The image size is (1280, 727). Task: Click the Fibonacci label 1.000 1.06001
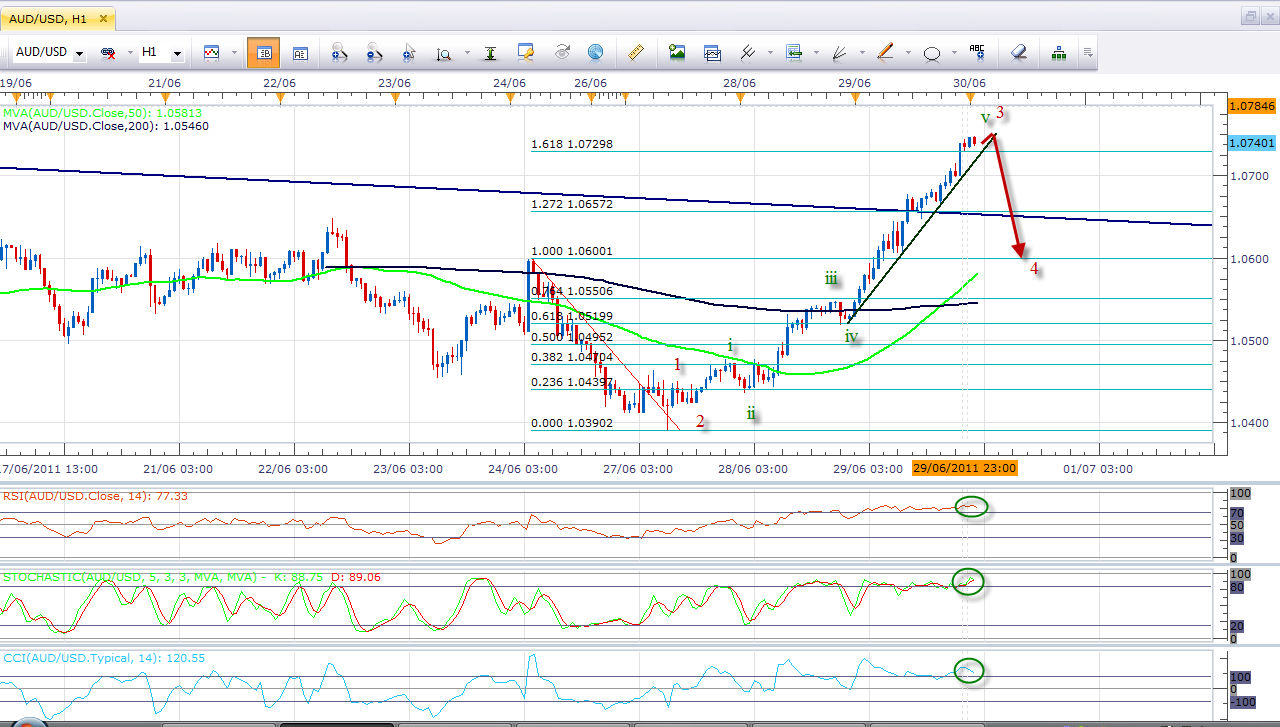[x=571, y=251]
